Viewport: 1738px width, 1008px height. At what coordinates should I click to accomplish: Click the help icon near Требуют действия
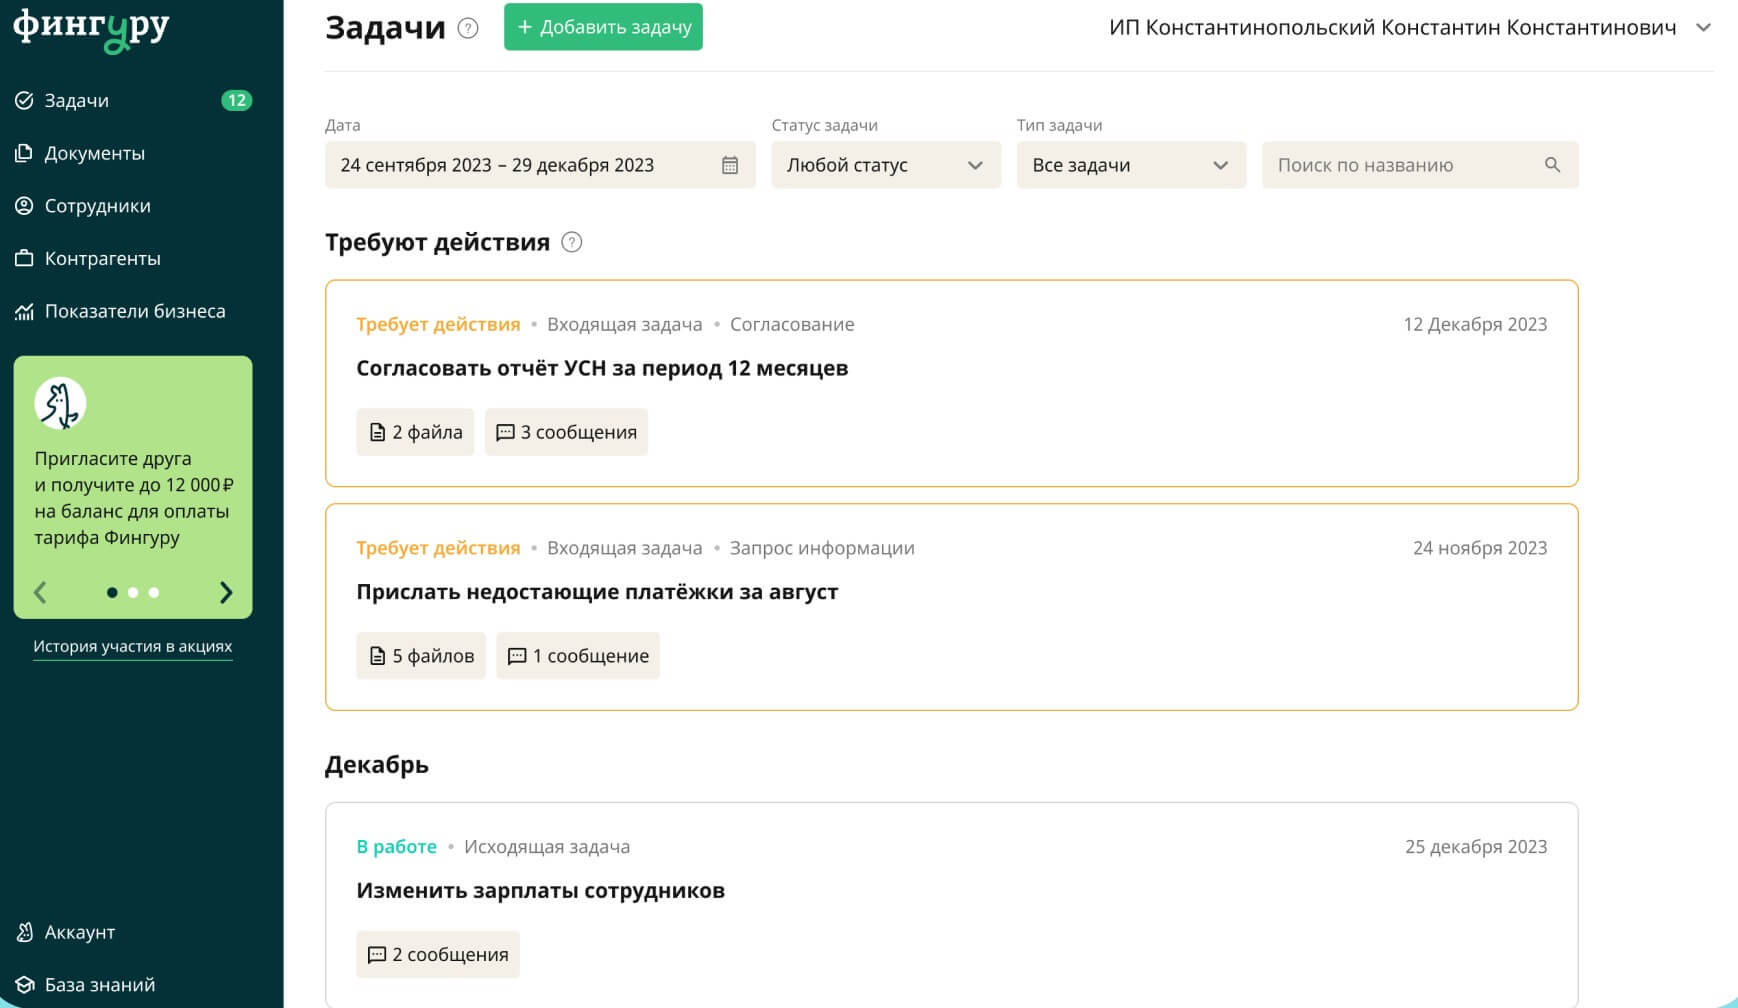tap(571, 242)
